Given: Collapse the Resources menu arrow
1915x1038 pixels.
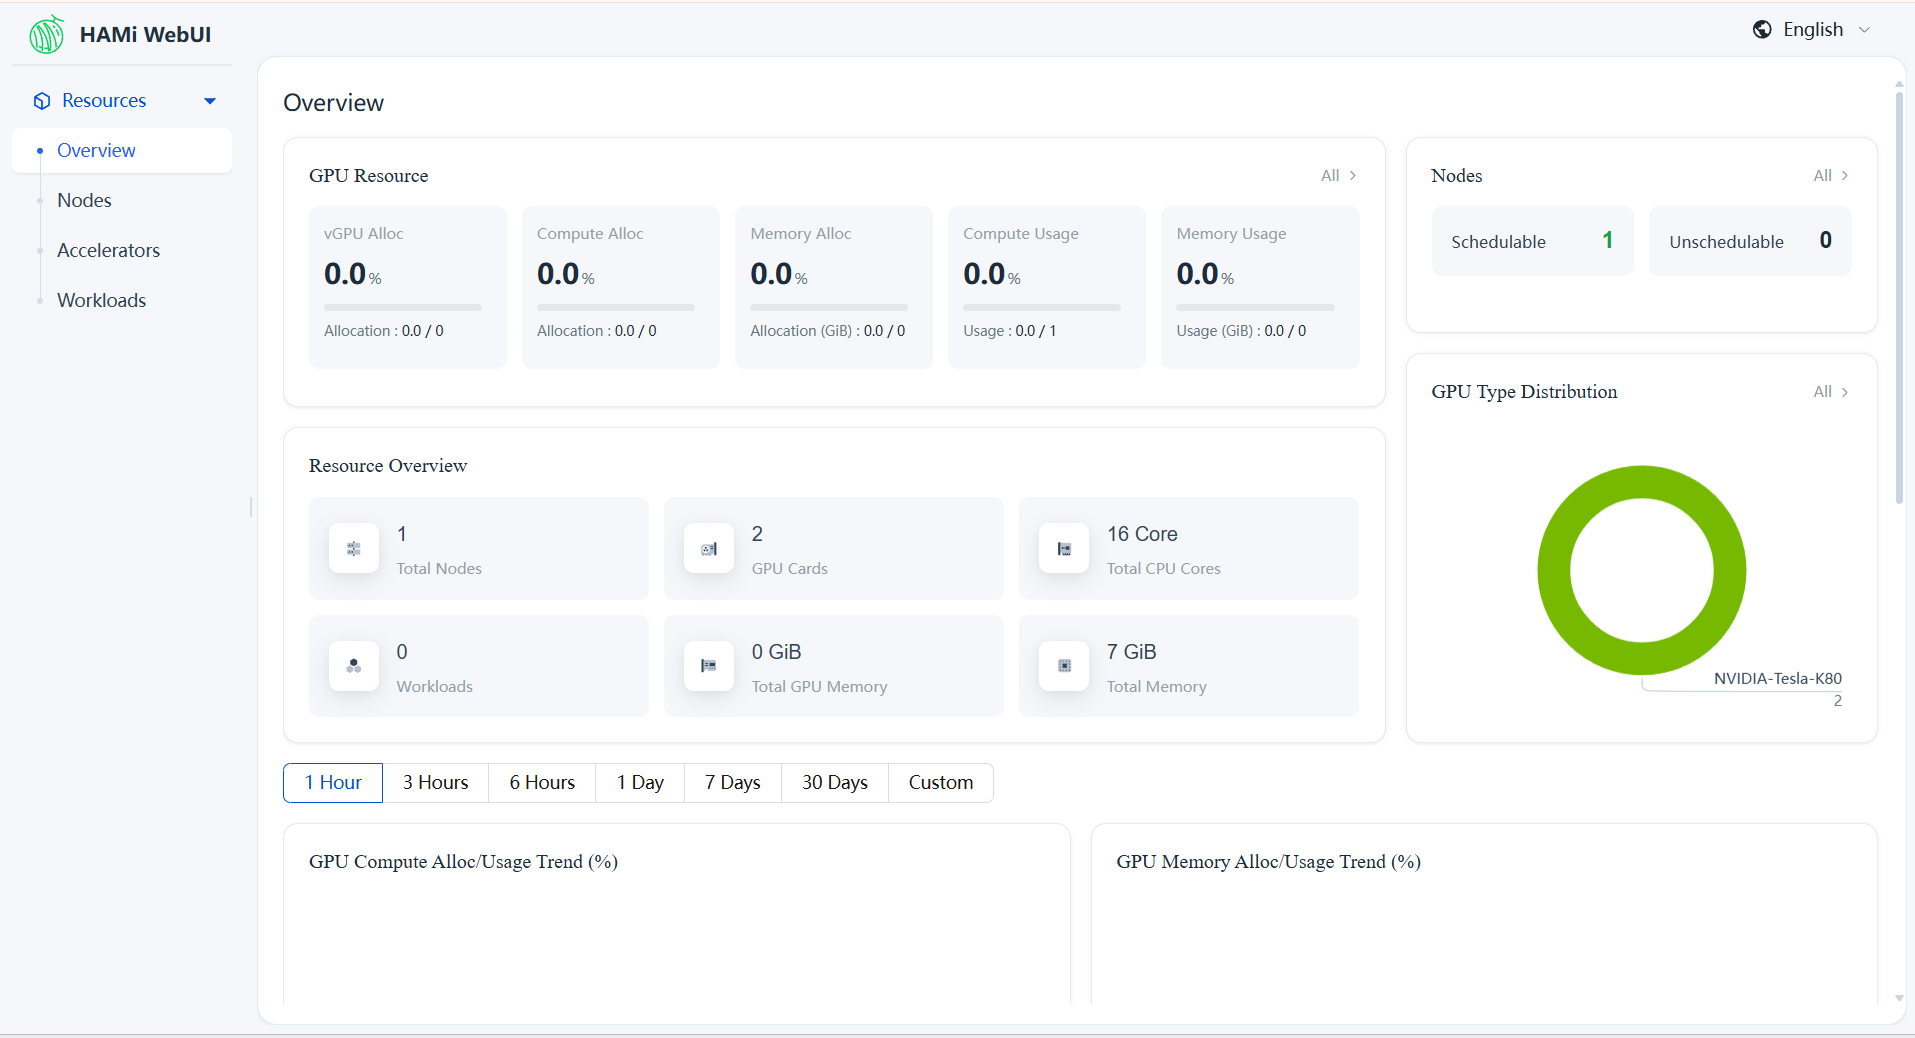Looking at the screenshot, I should 210,101.
